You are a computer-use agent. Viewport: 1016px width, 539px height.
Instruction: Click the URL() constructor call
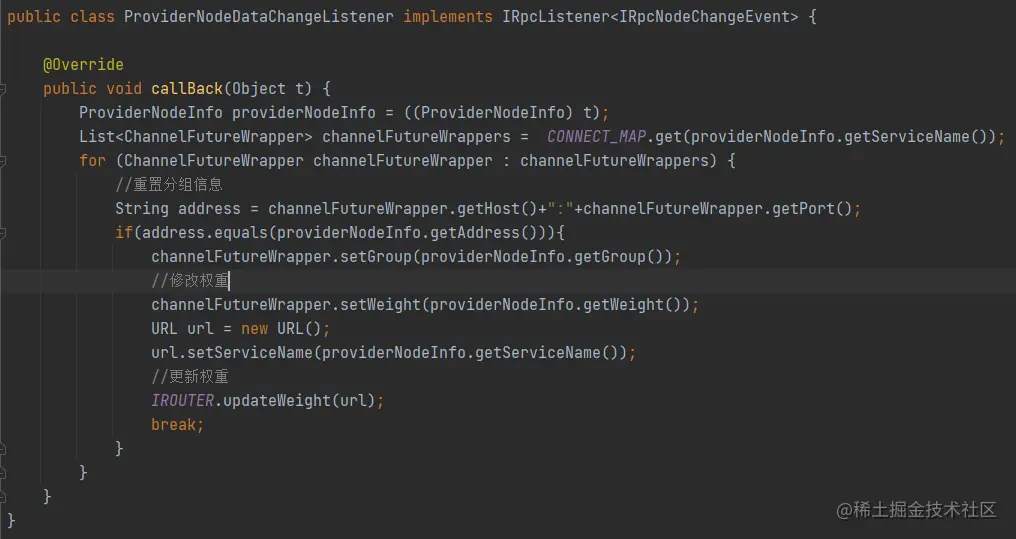point(299,328)
